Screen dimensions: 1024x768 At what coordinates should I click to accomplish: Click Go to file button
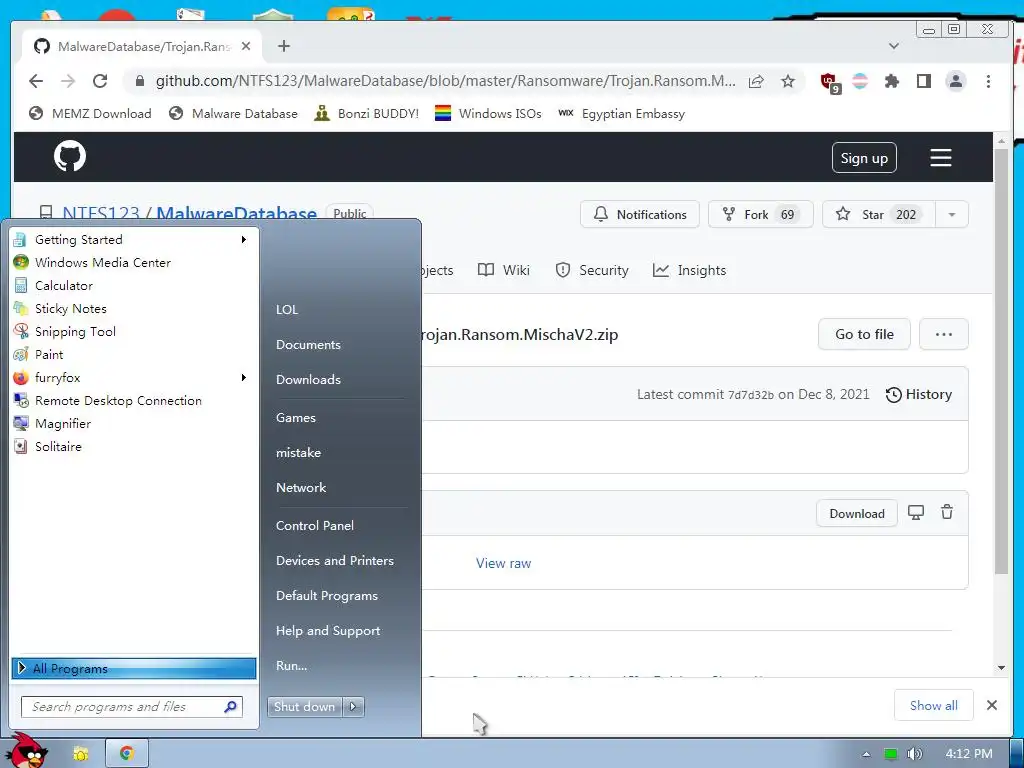coord(864,334)
